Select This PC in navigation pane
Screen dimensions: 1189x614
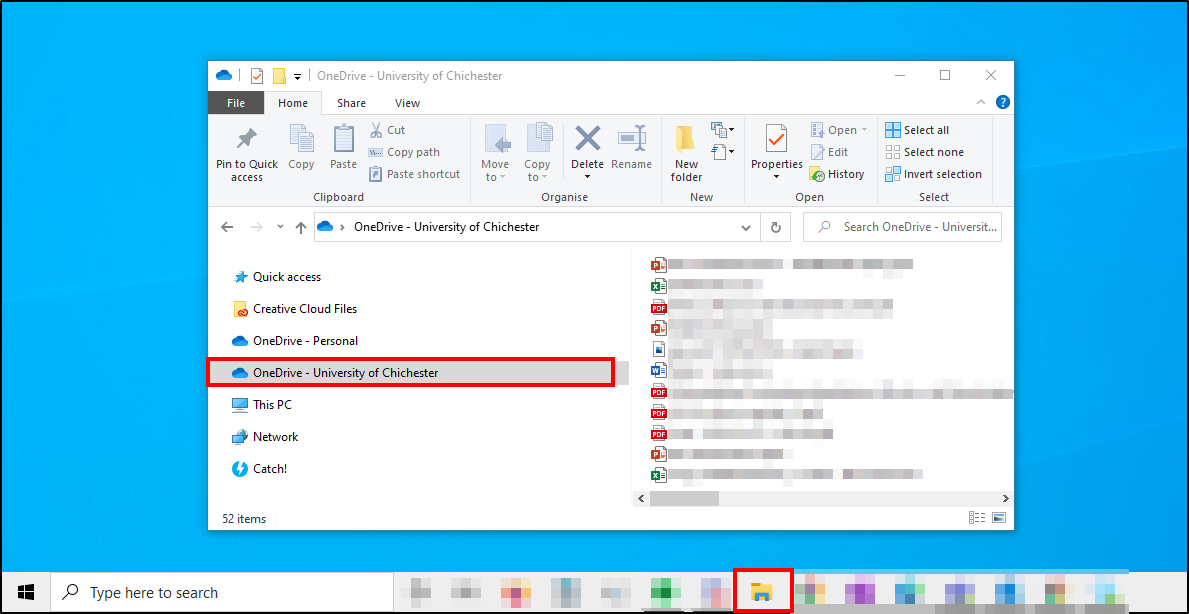272,405
